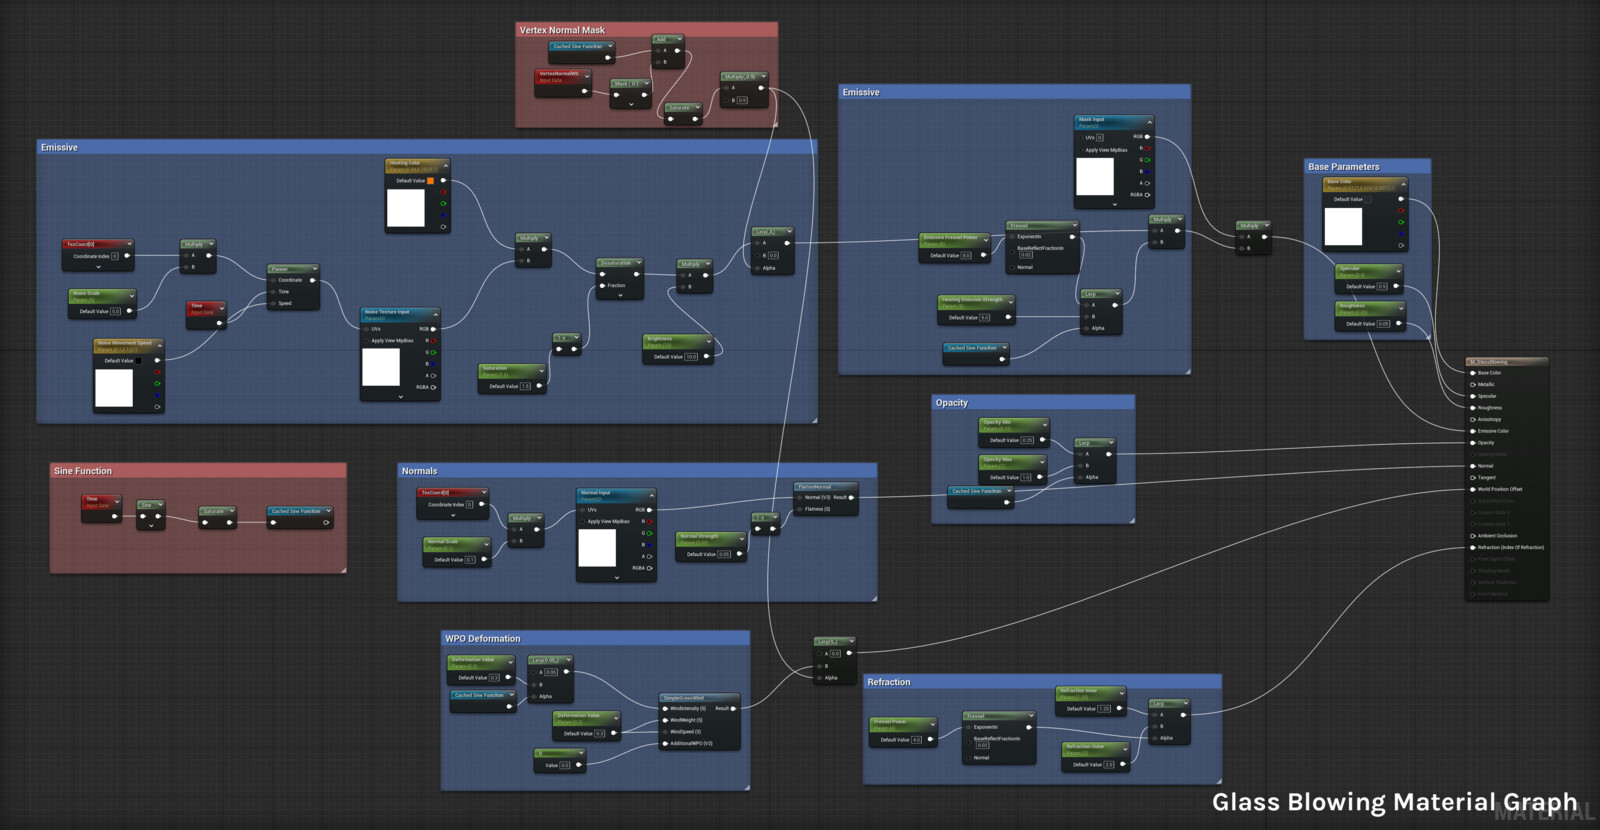The width and height of the screenshot is (1600, 830).
Task: Collapse the Base Color node preview
Action: pos(1403,184)
